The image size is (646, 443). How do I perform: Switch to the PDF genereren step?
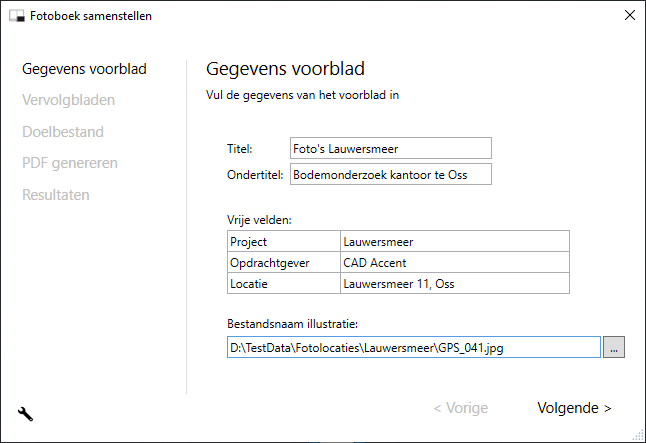(70, 163)
